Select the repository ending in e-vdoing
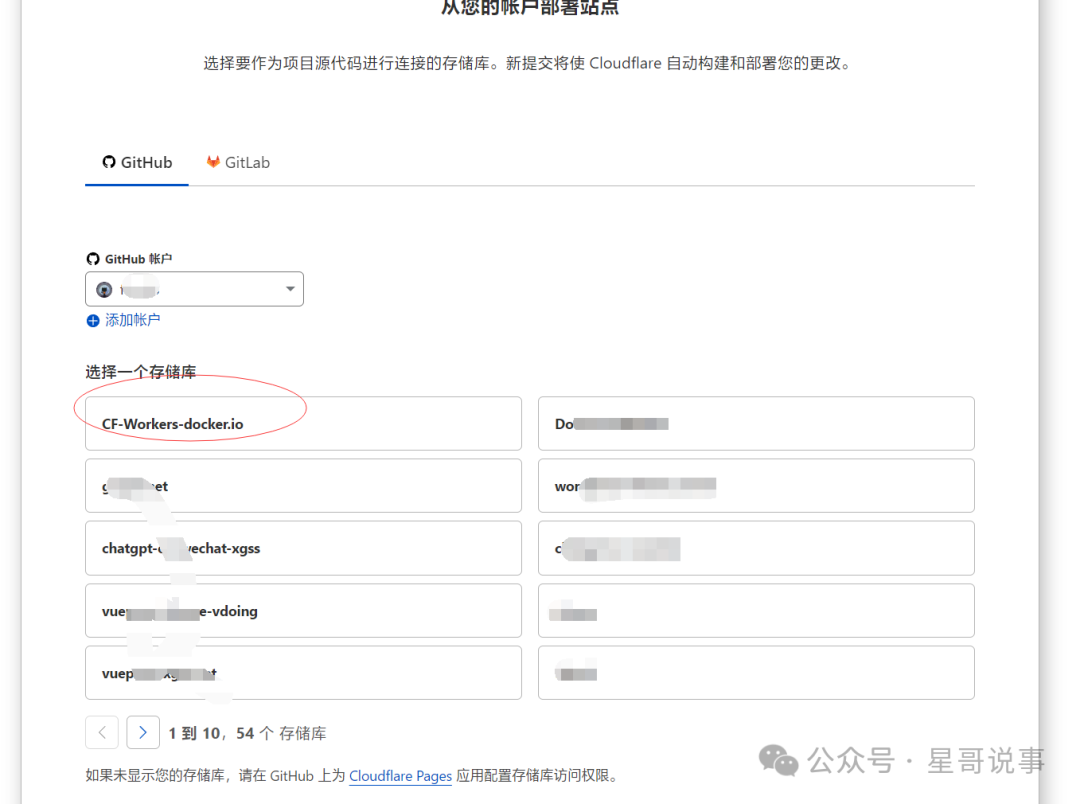This screenshot has height=804, width=1080. (x=303, y=611)
